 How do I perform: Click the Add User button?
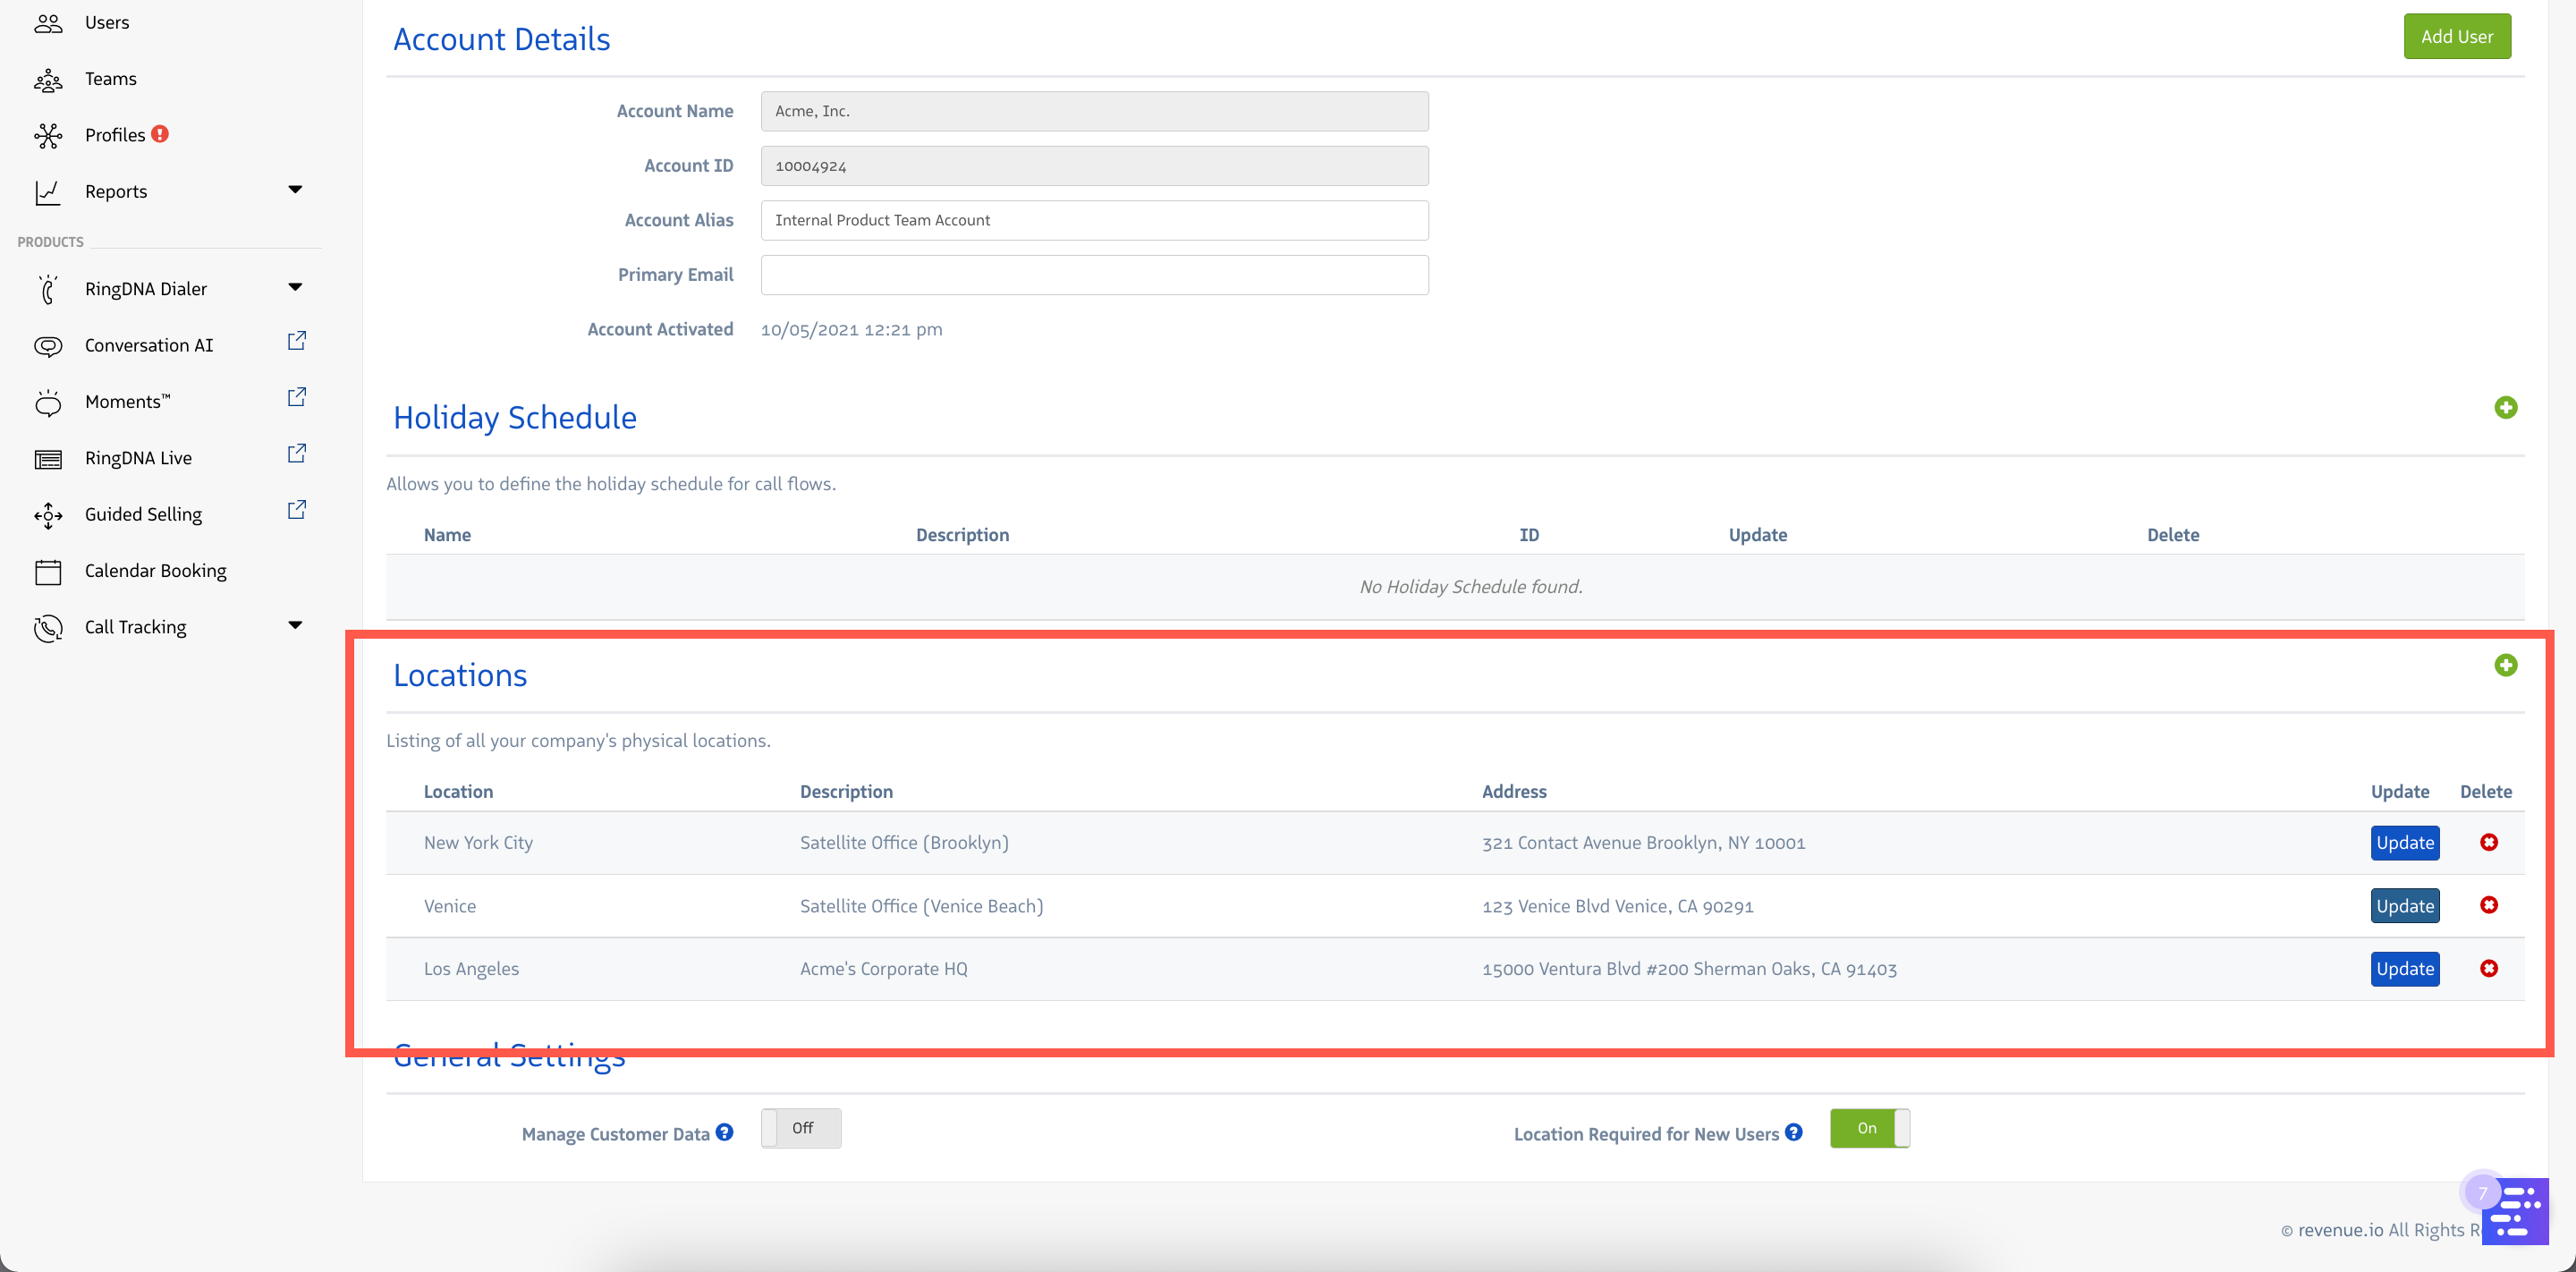(2456, 36)
